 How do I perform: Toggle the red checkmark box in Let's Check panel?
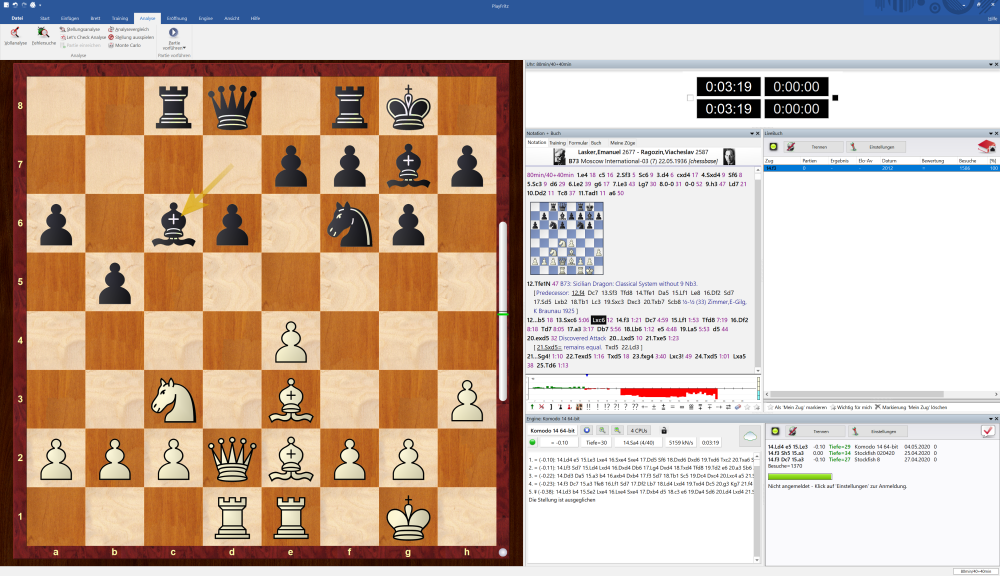click(x=987, y=430)
